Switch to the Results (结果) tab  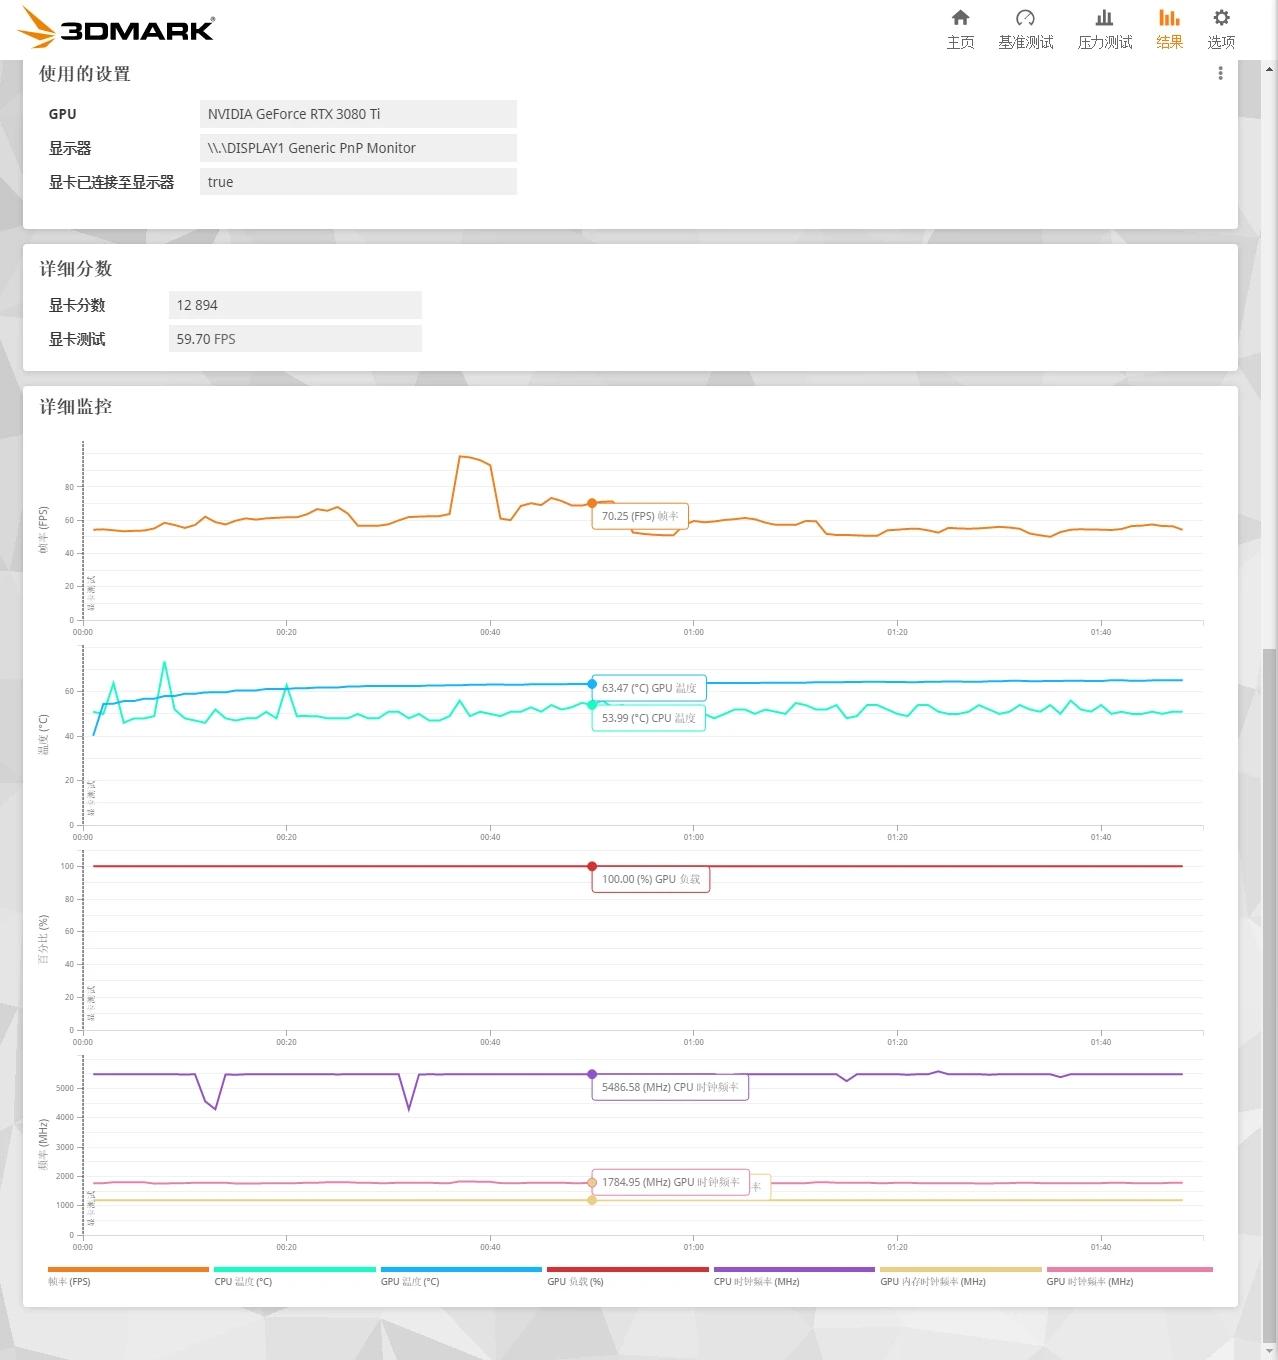pos(1169,28)
